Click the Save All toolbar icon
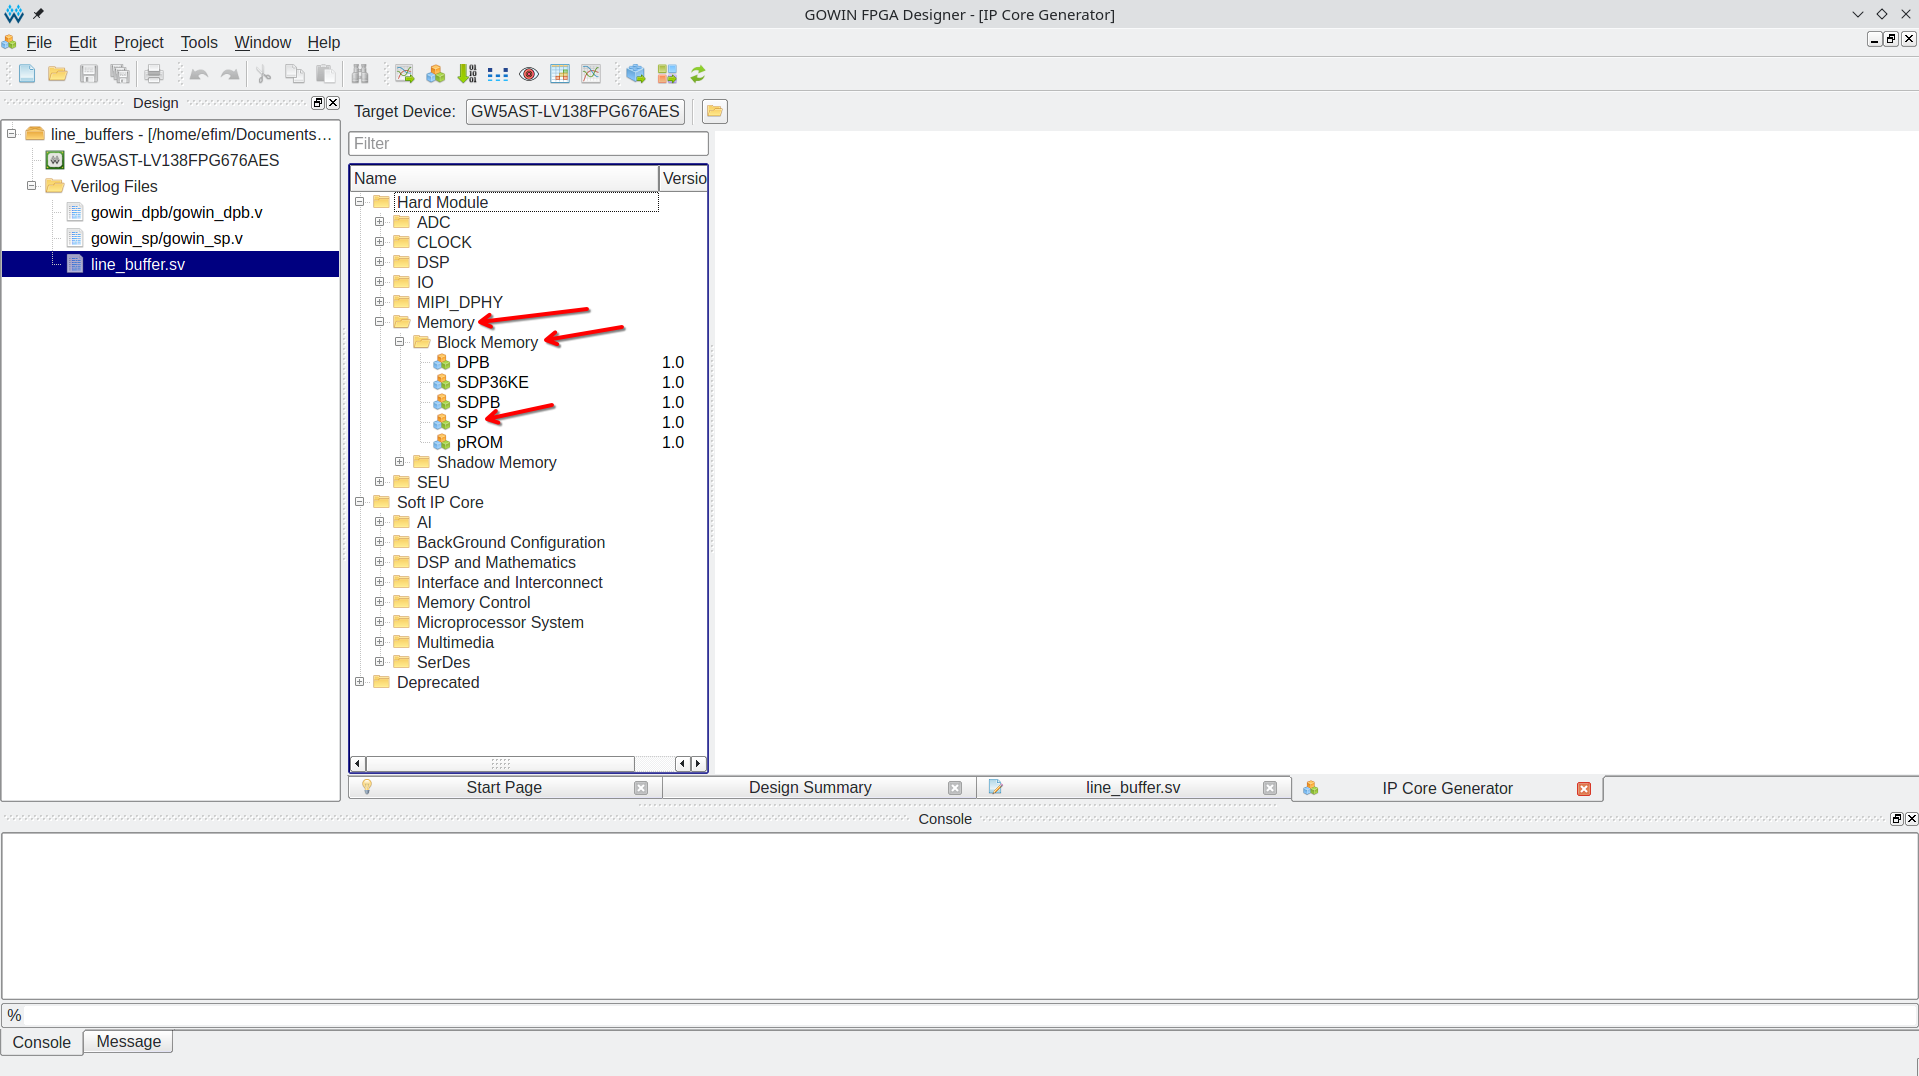 point(120,74)
